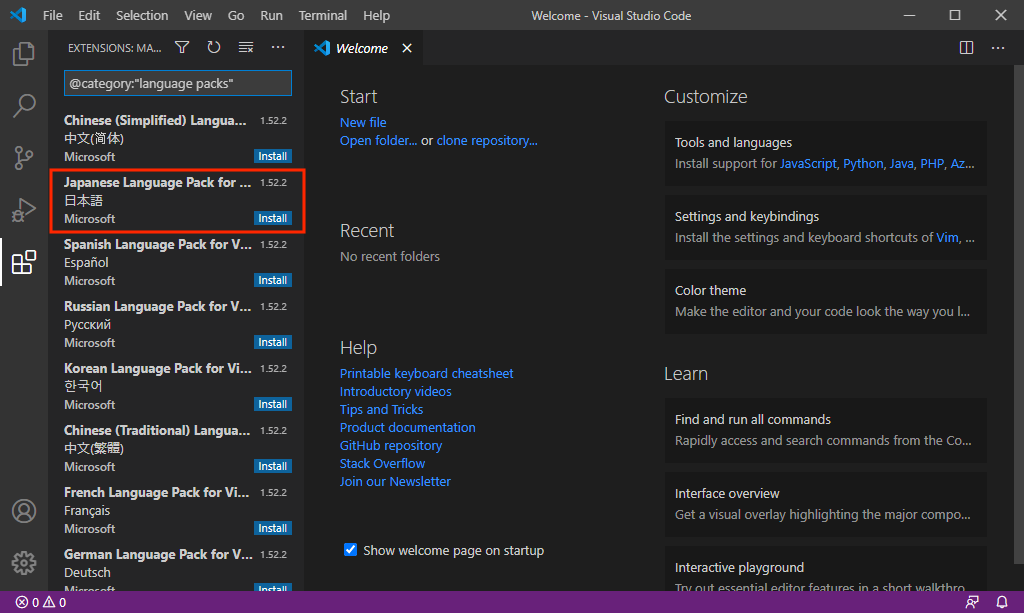This screenshot has width=1024, height=613.
Task: Open the Terminal menu
Action: pyautogui.click(x=323, y=15)
